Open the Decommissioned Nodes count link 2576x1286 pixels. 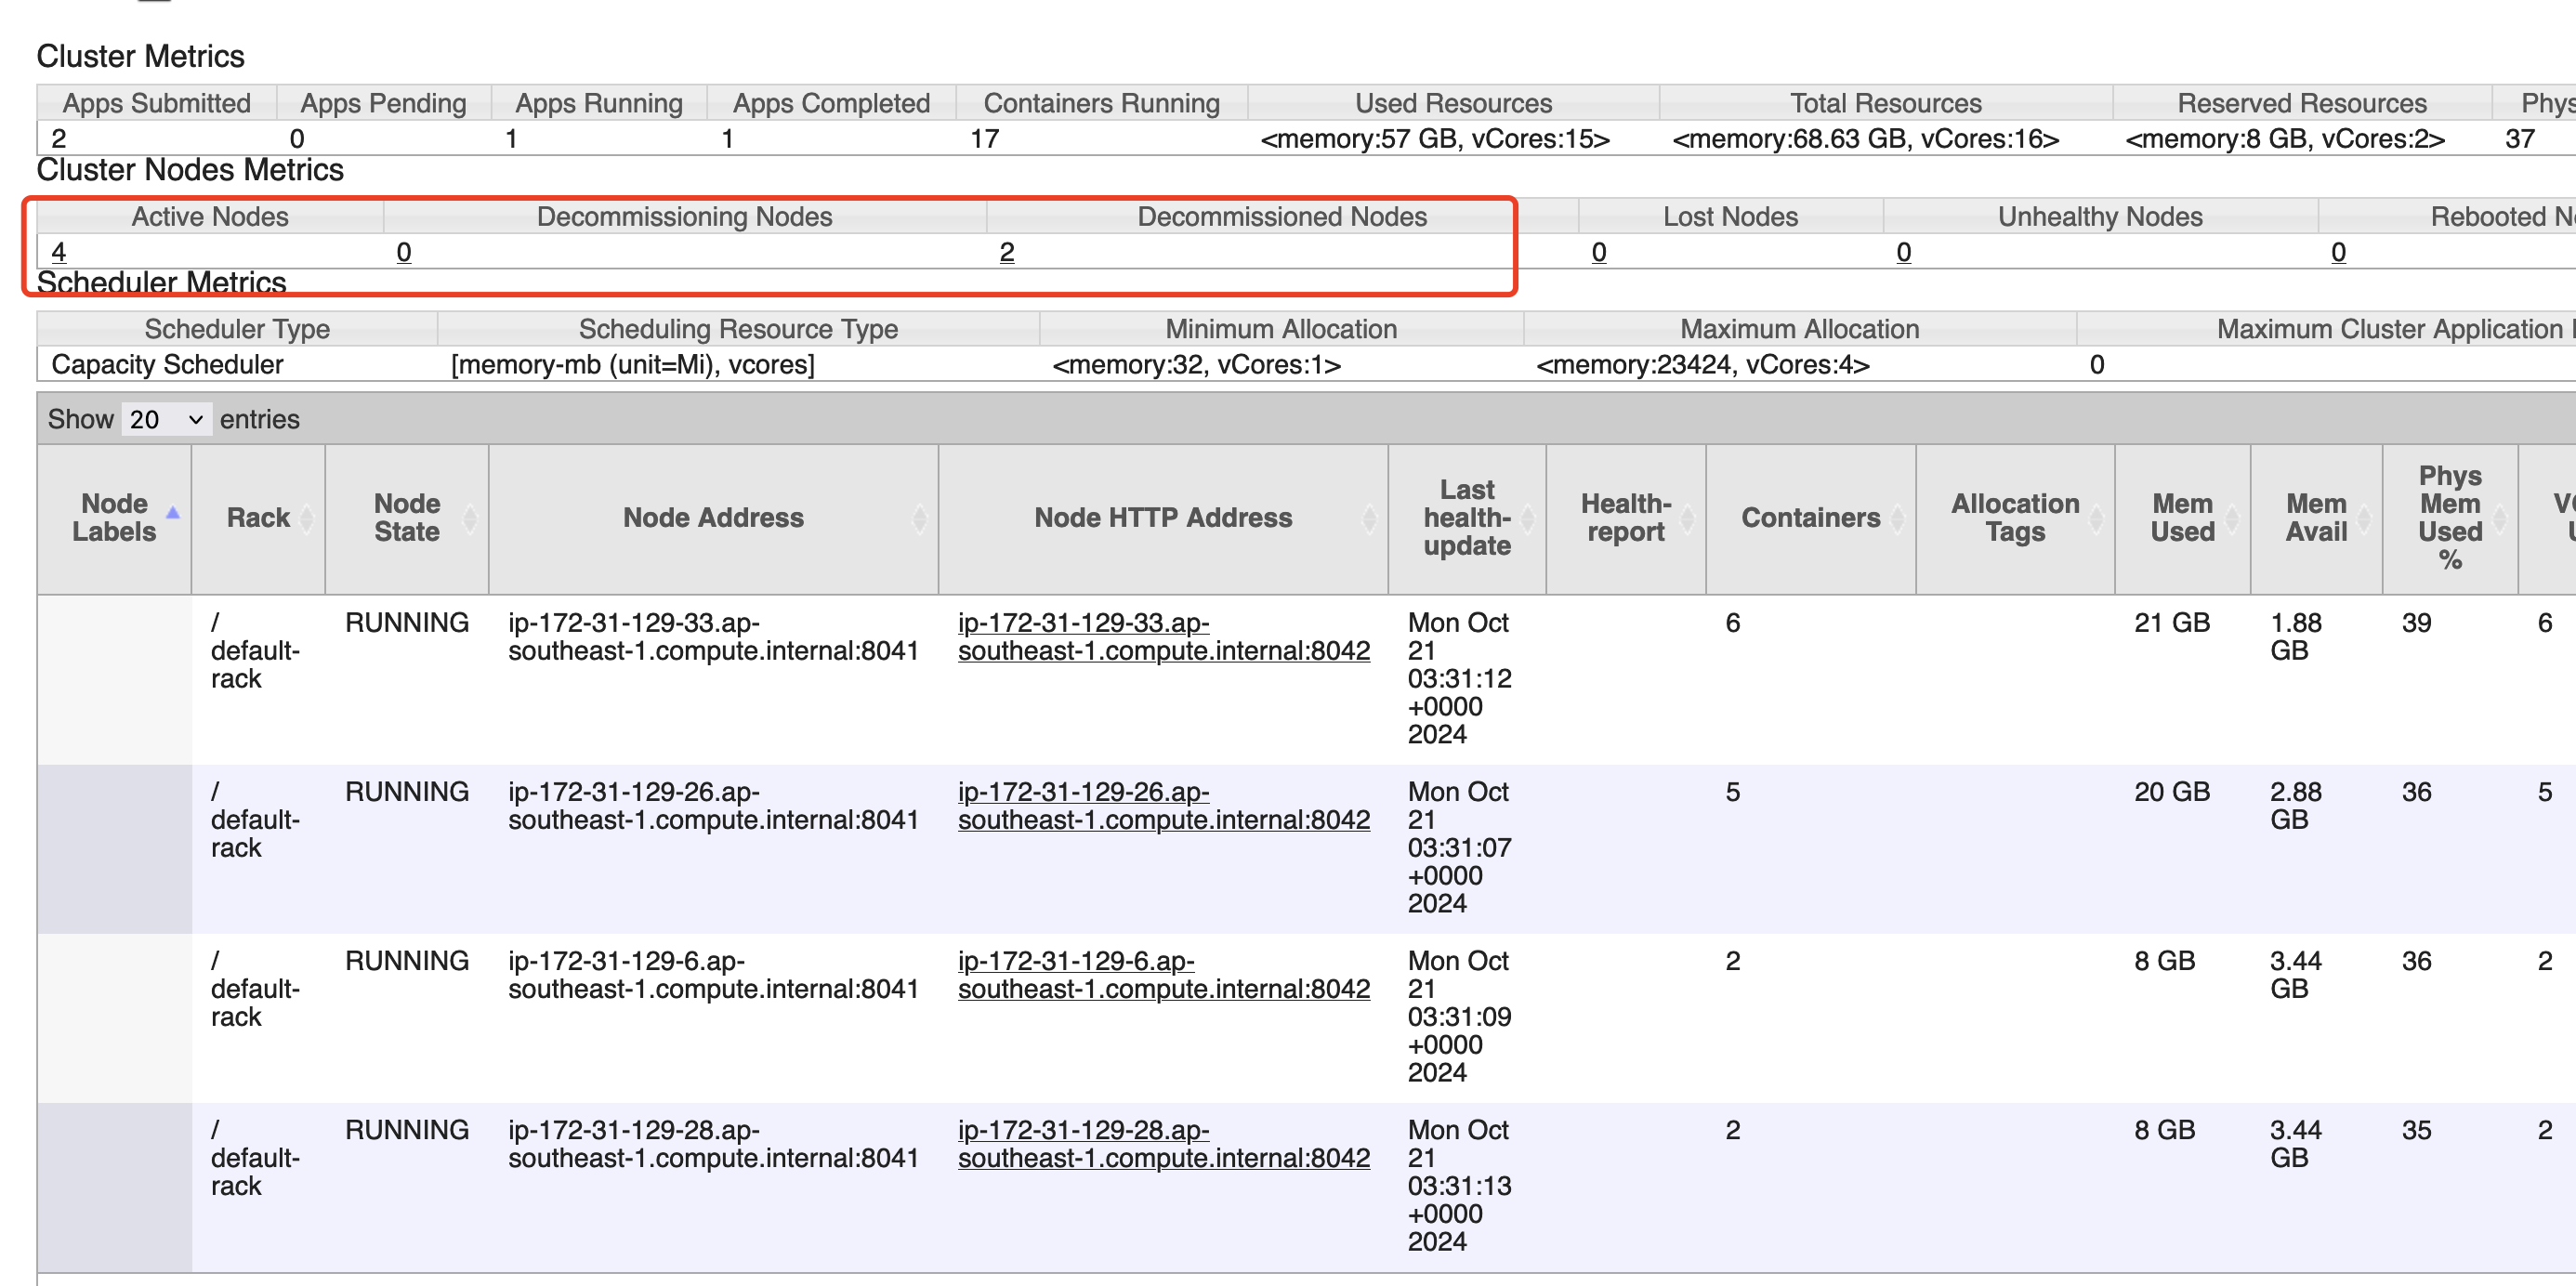(x=1006, y=252)
